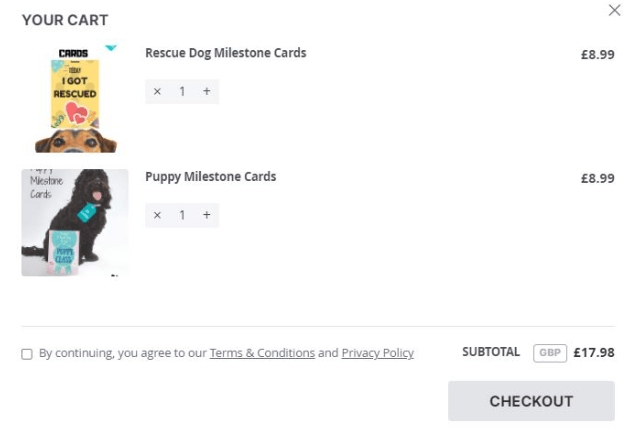
Task: Close the cart panel
Action: [x=614, y=10]
